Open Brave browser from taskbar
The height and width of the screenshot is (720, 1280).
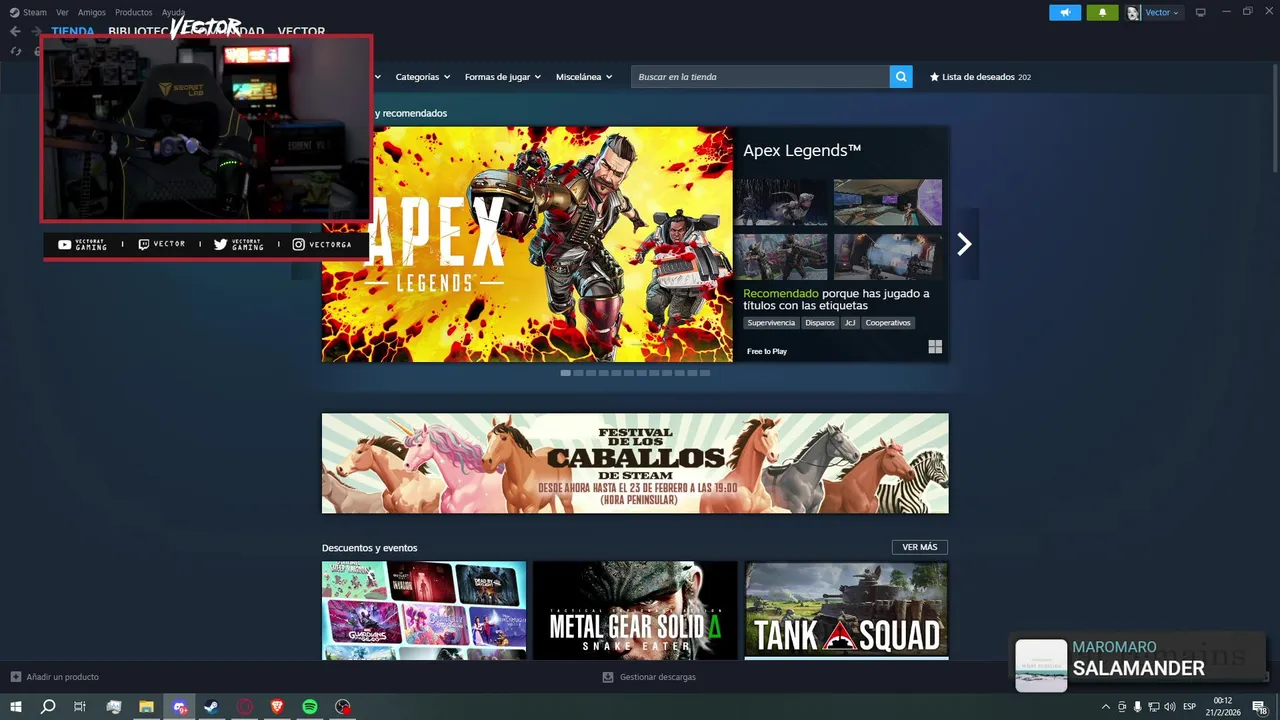[x=277, y=707]
